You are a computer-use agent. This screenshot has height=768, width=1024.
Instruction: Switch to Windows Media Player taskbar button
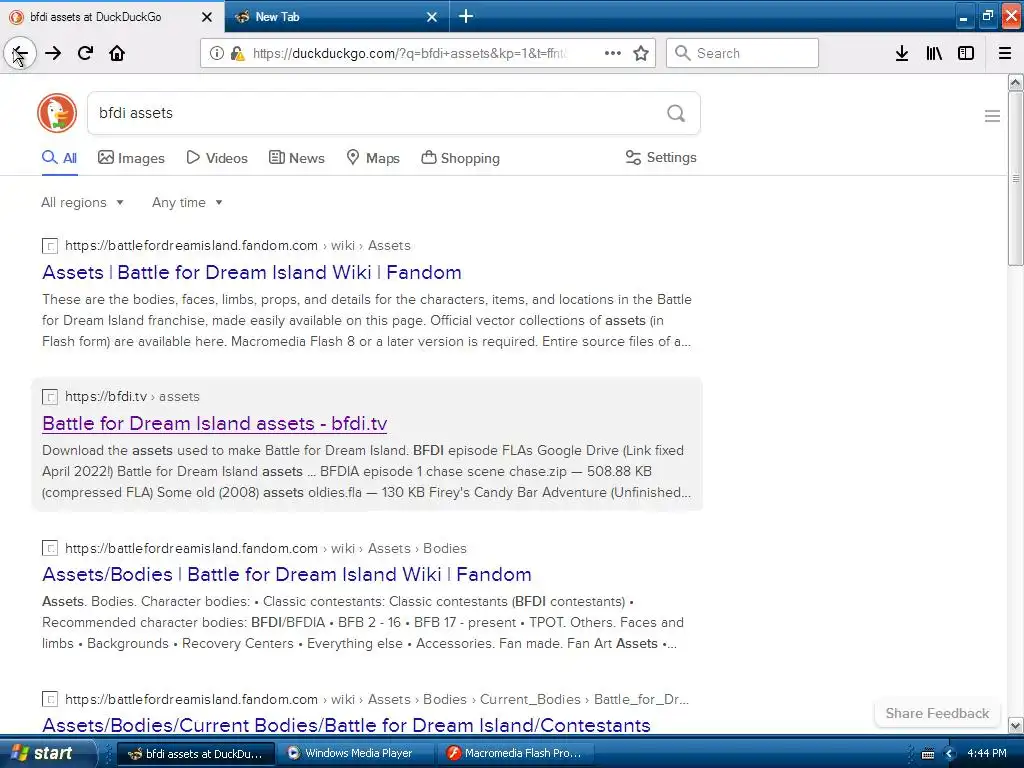(x=355, y=753)
